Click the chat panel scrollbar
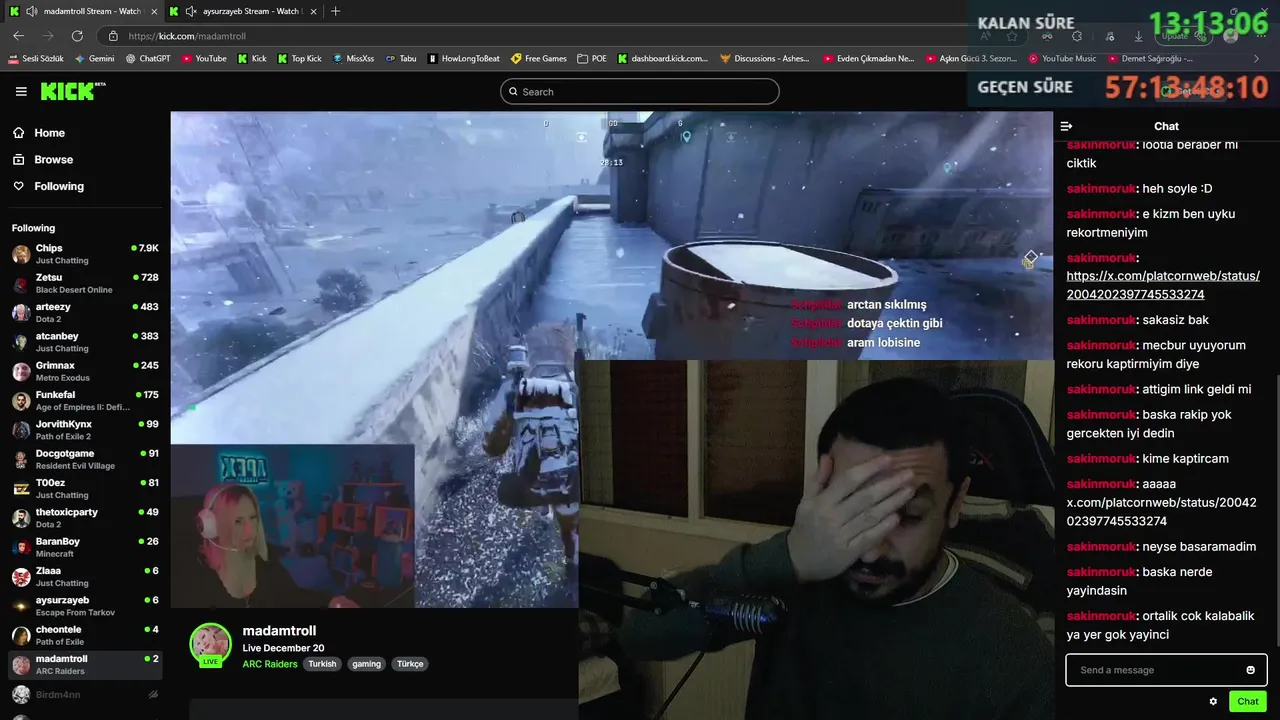This screenshot has height=720, width=1280. pyautogui.click(x=1276, y=510)
